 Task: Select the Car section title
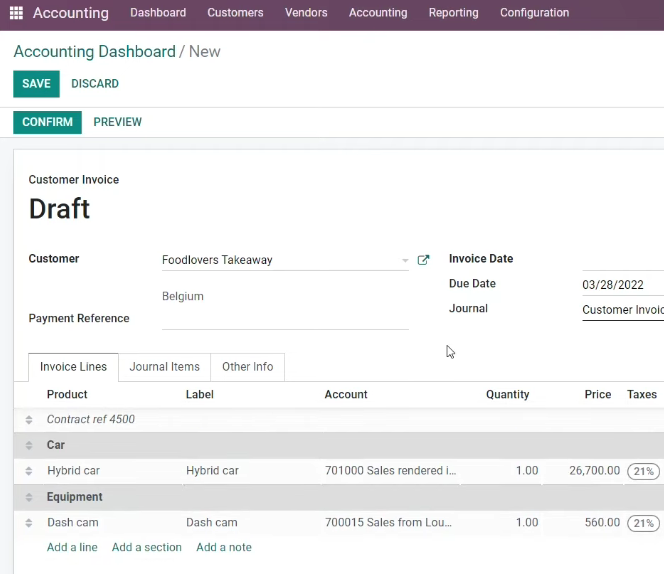point(55,445)
